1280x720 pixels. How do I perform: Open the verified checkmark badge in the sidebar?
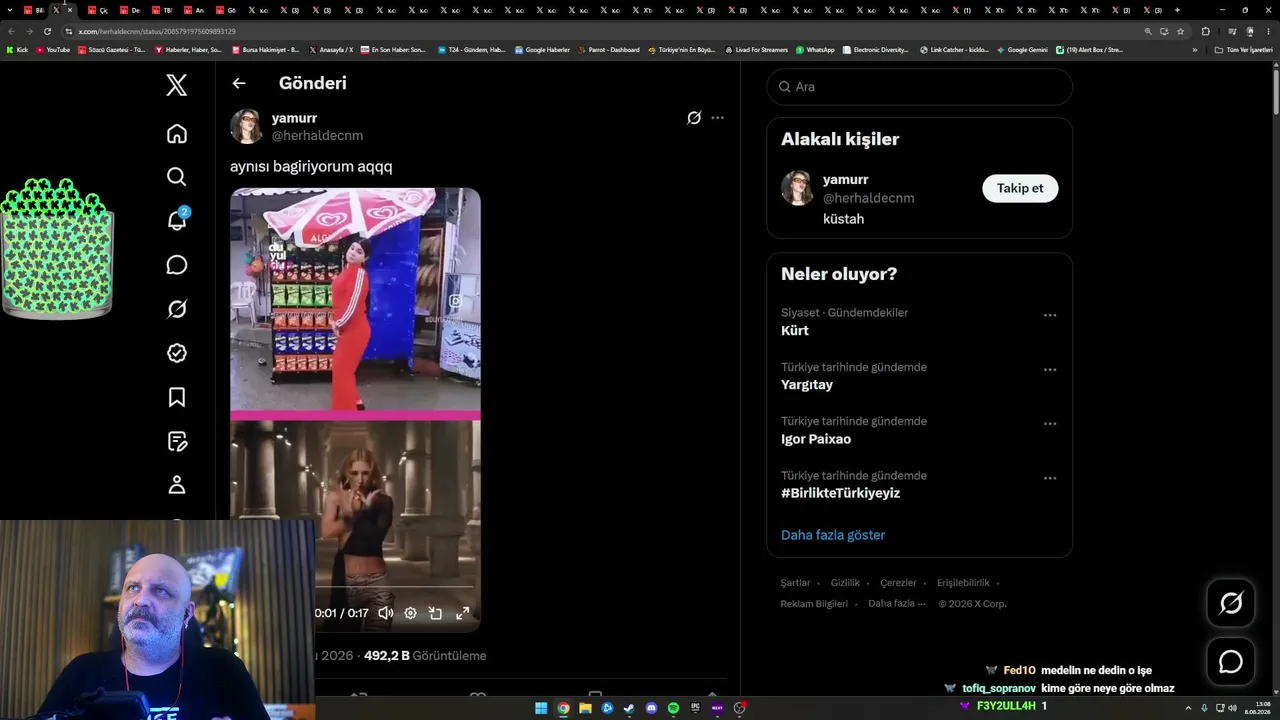pyautogui.click(x=177, y=353)
